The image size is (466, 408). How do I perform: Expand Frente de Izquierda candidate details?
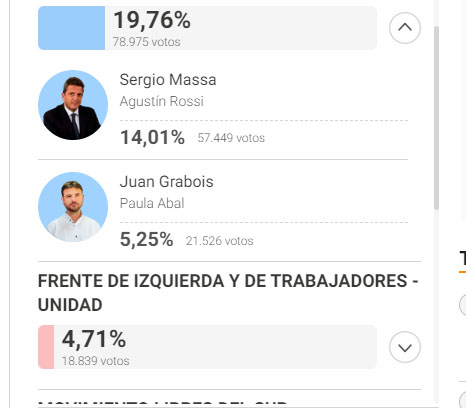pyautogui.click(x=405, y=347)
